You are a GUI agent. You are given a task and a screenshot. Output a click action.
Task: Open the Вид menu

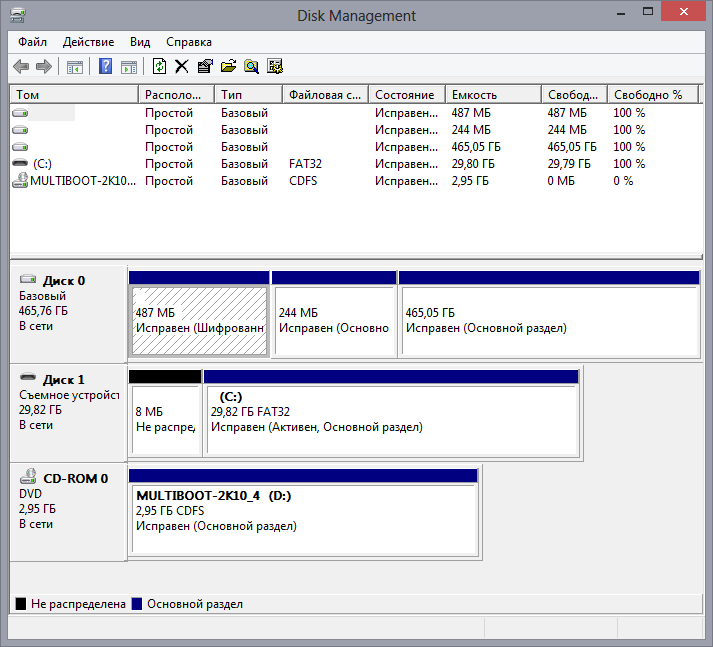pos(140,42)
